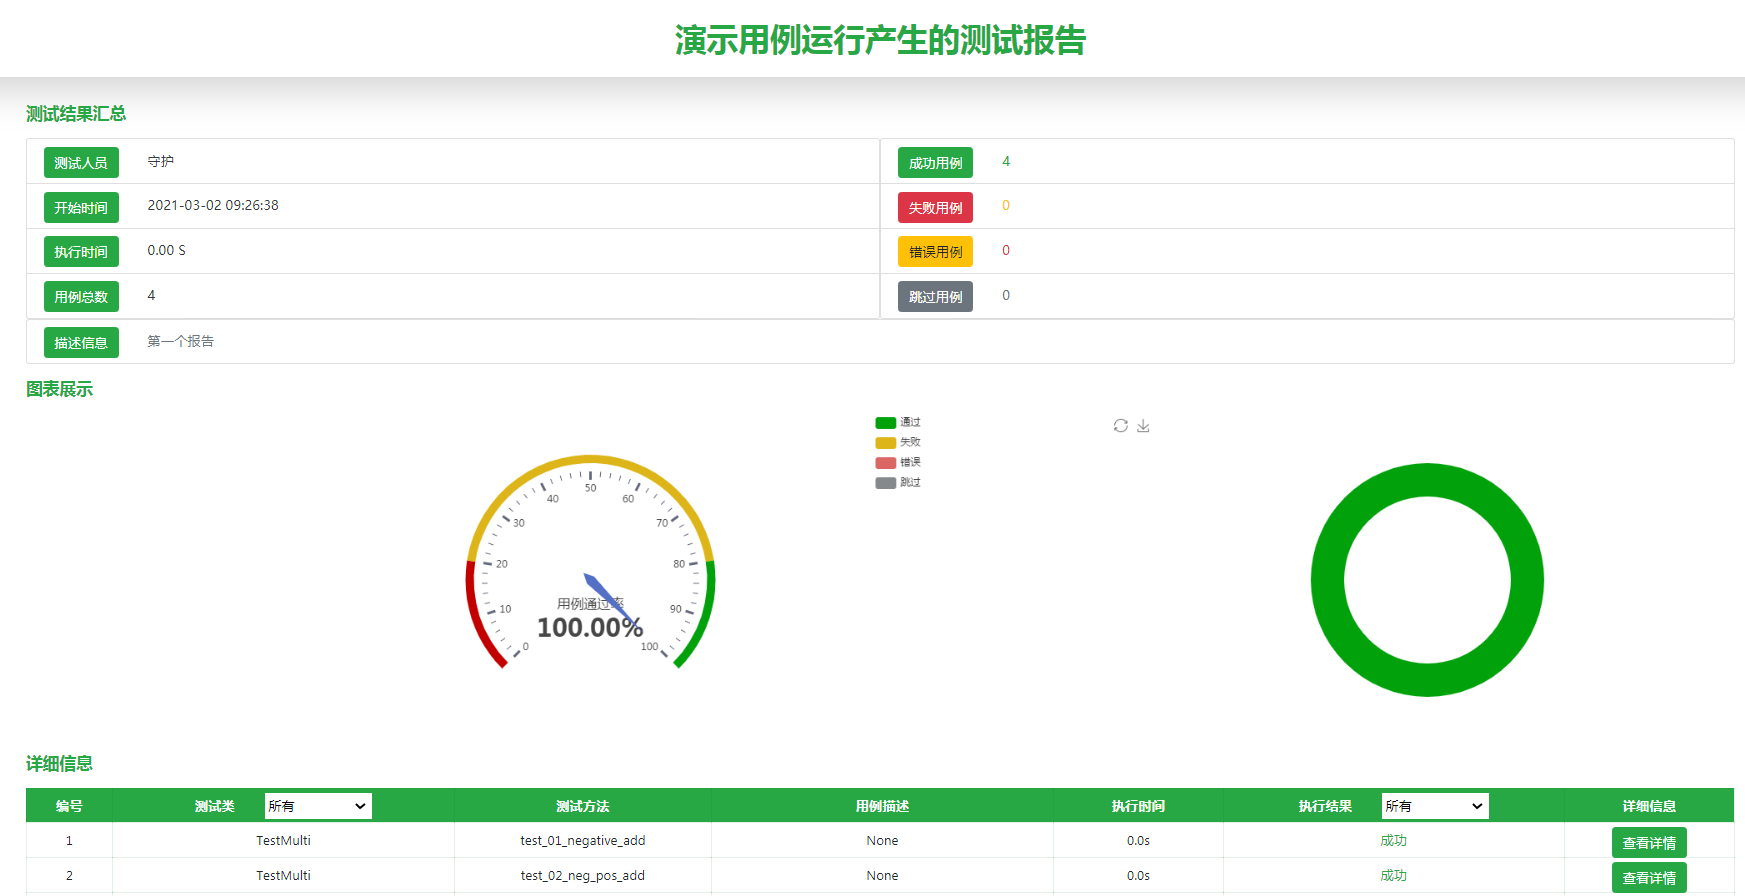Click the chart refresh/restore icon
Image resolution: width=1745 pixels, height=896 pixels.
point(1121,426)
